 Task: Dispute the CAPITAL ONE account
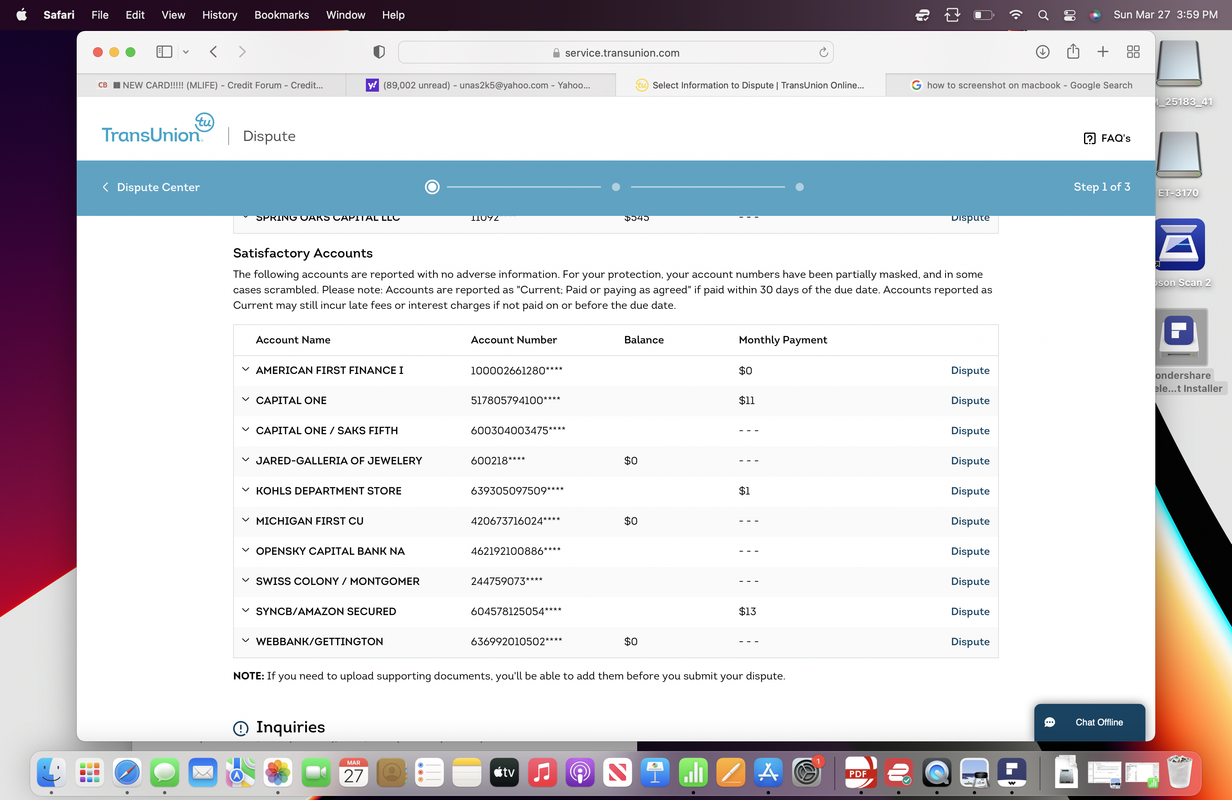coord(970,400)
